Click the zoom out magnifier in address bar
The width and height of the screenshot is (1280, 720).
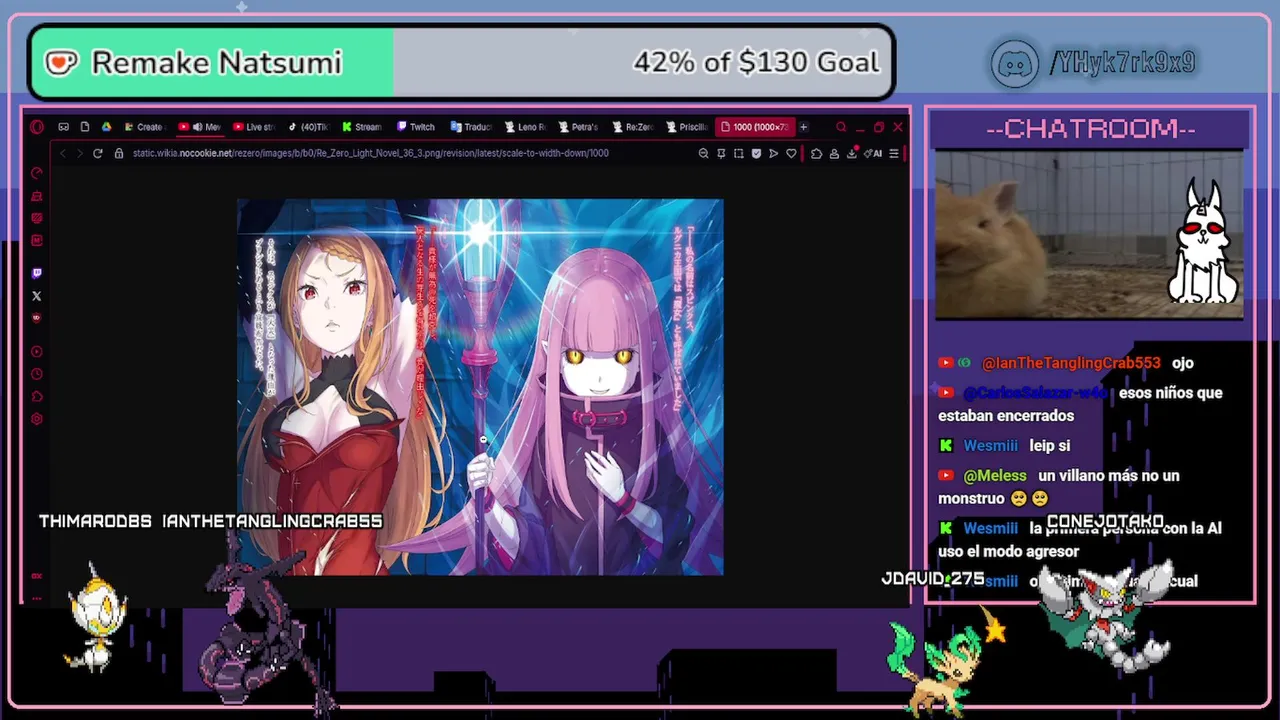coord(703,153)
